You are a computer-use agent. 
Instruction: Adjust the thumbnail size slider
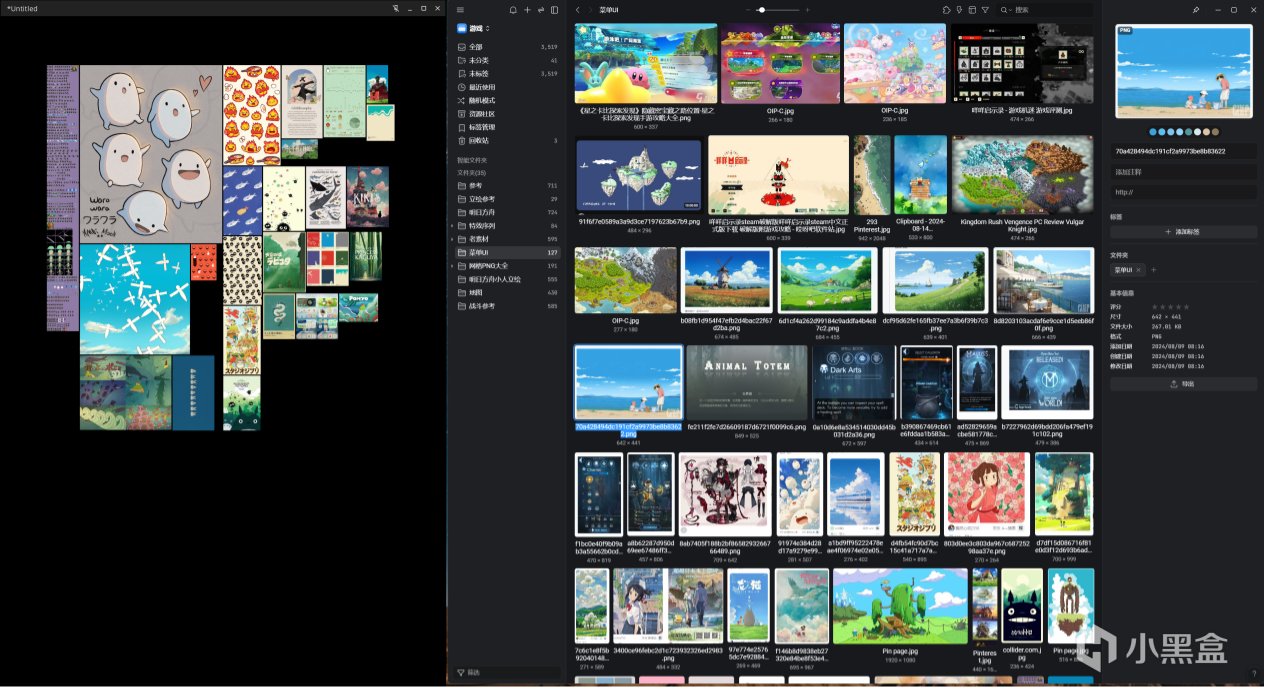click(778, 10)
